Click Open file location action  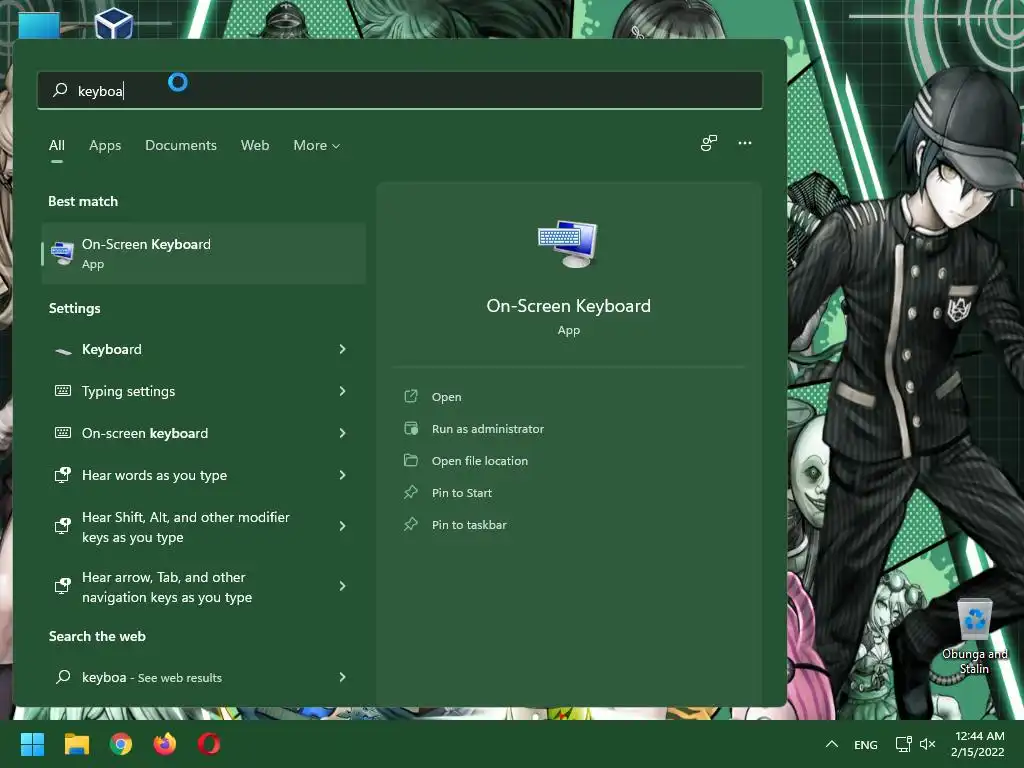479,461
